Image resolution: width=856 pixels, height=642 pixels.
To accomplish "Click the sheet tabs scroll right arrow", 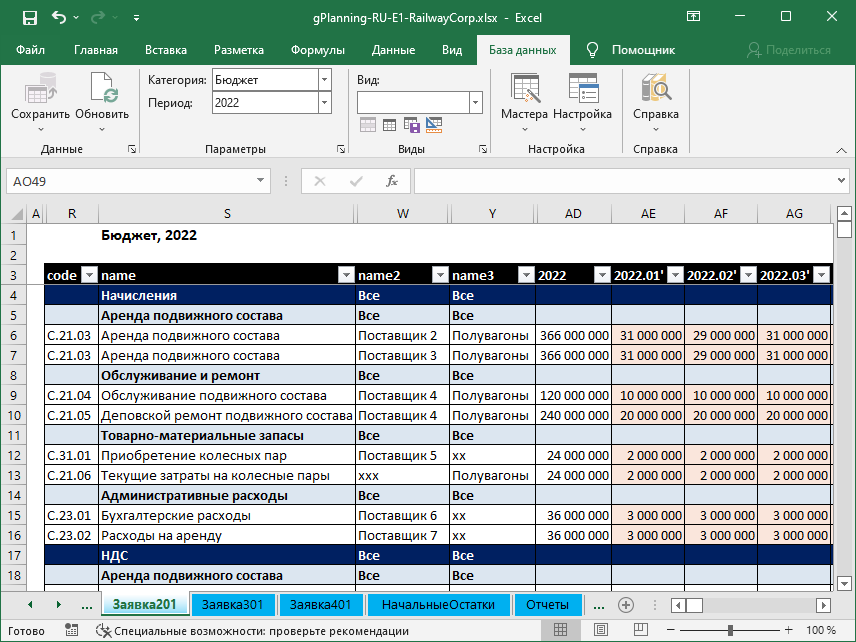I will click(58, 605).
